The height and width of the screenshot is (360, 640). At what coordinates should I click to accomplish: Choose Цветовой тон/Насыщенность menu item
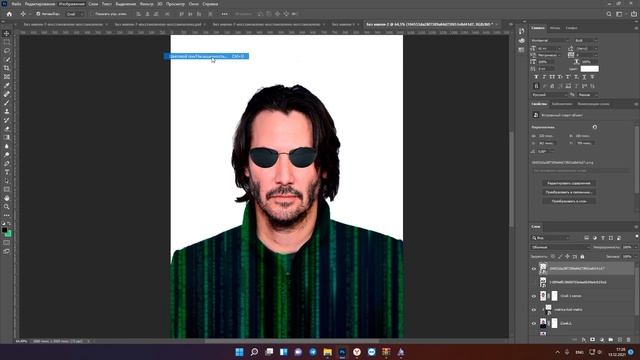[x=206, y=56]
